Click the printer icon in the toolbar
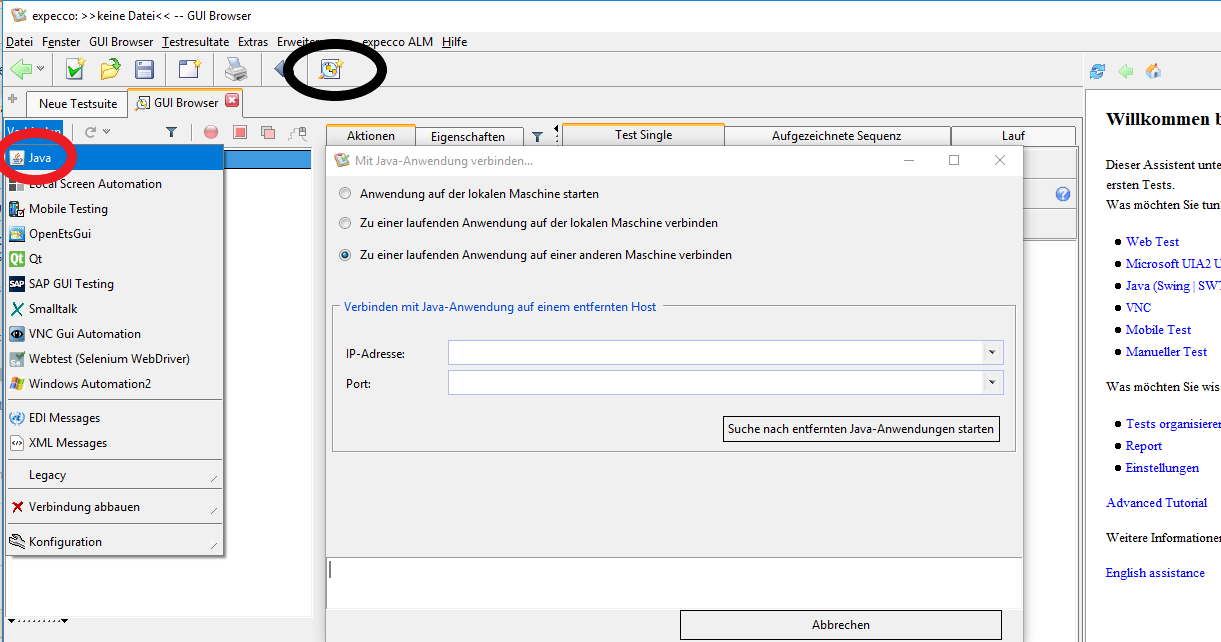Screen dimensions: 1221x642 pyautogui.click(x=235, y=69)
